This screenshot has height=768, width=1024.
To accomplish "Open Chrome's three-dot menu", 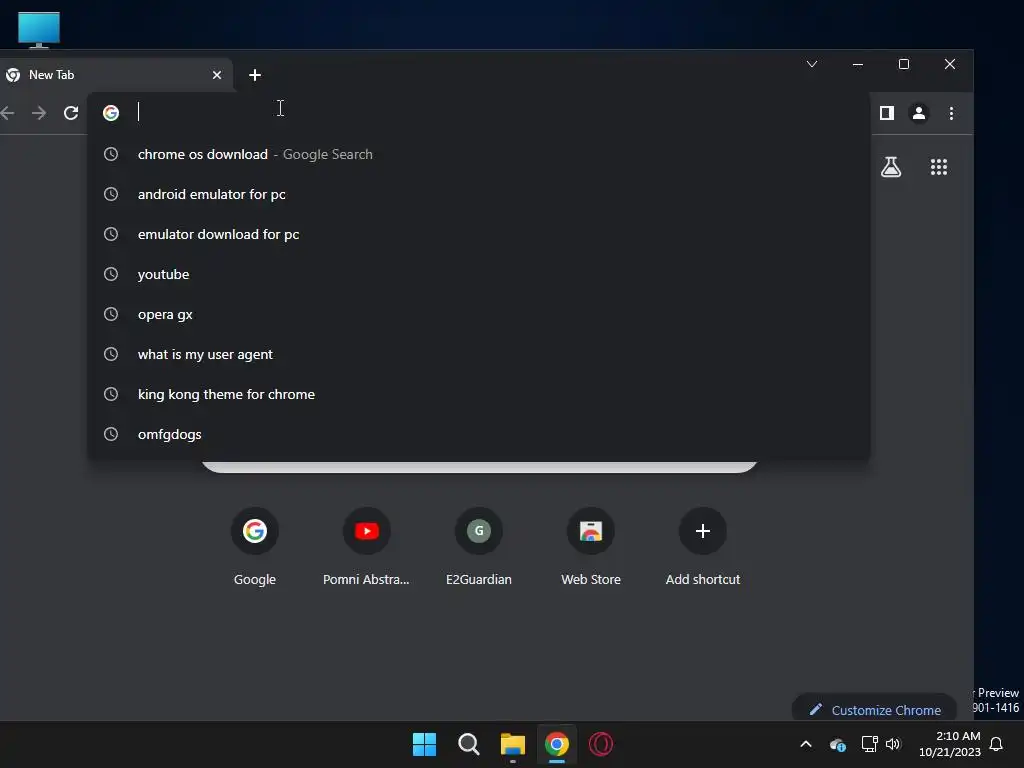I will pyautogui.click(x=951, y=113).
